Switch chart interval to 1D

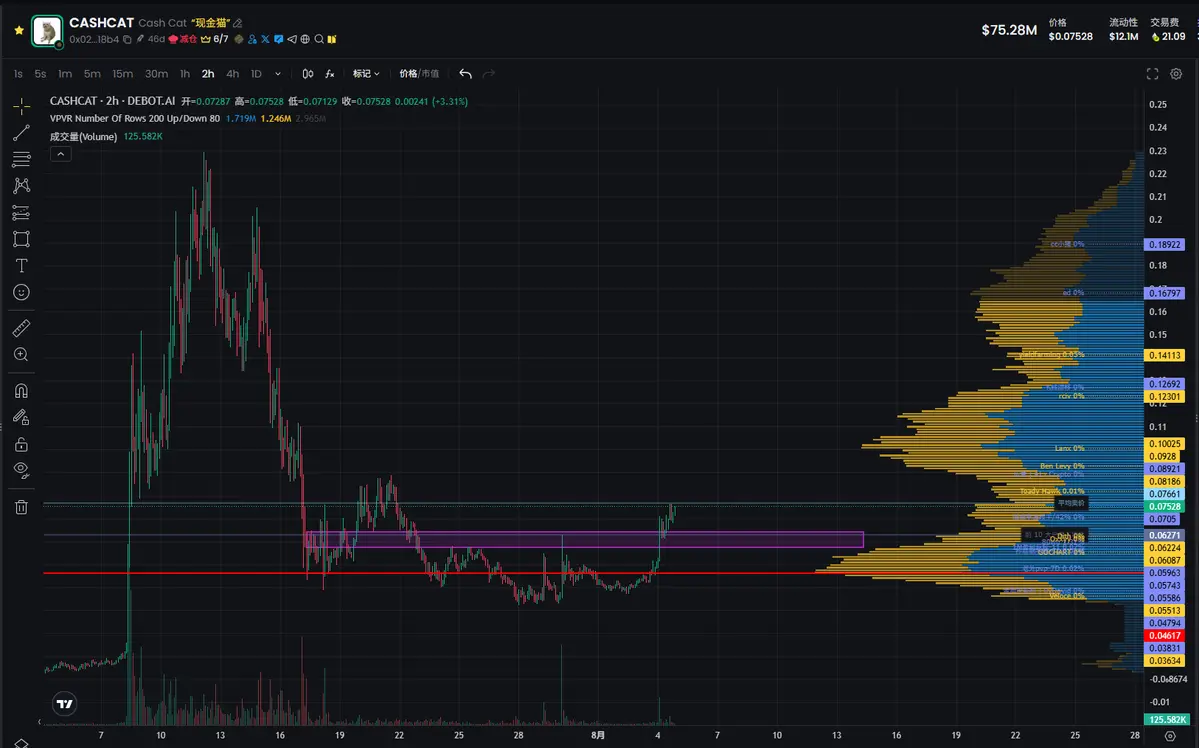[256, 73]
